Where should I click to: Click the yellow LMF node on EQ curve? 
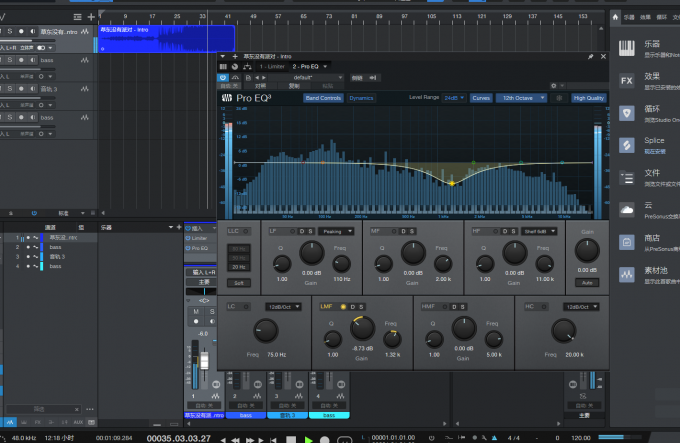click(452, 183)
